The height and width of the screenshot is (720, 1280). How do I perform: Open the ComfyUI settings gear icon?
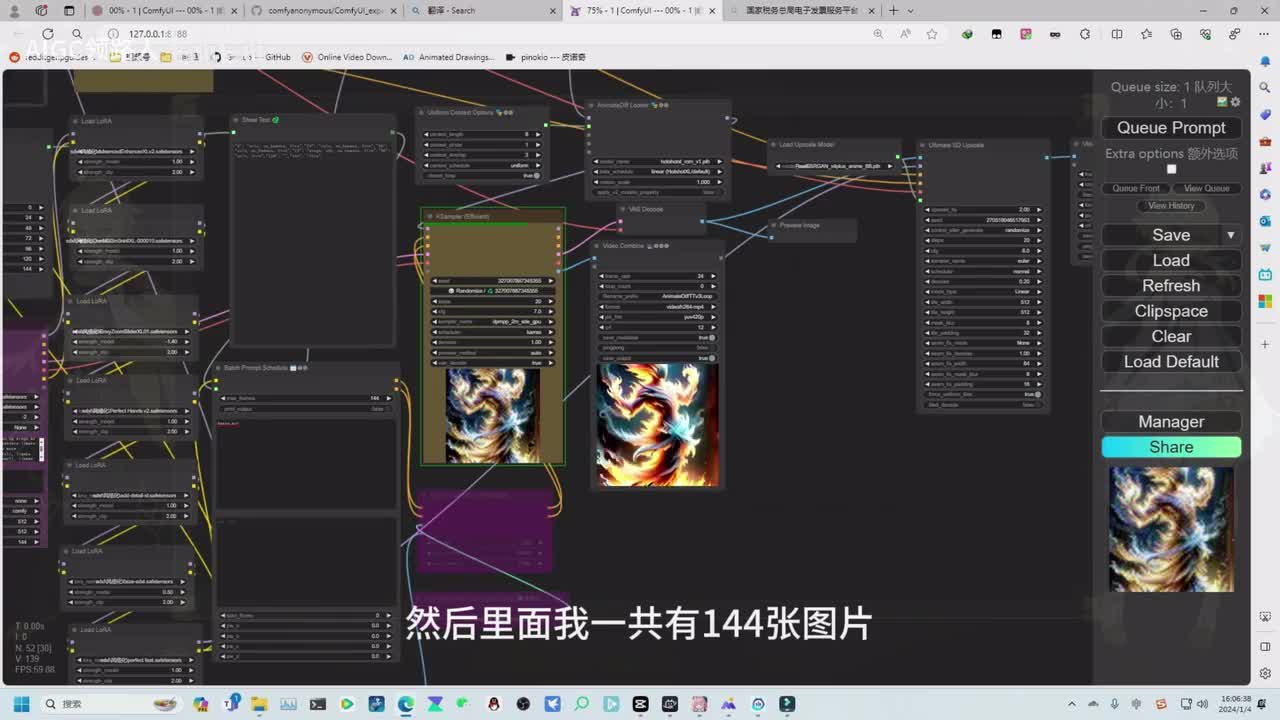pyautogui.click(x=1236, y=102)
